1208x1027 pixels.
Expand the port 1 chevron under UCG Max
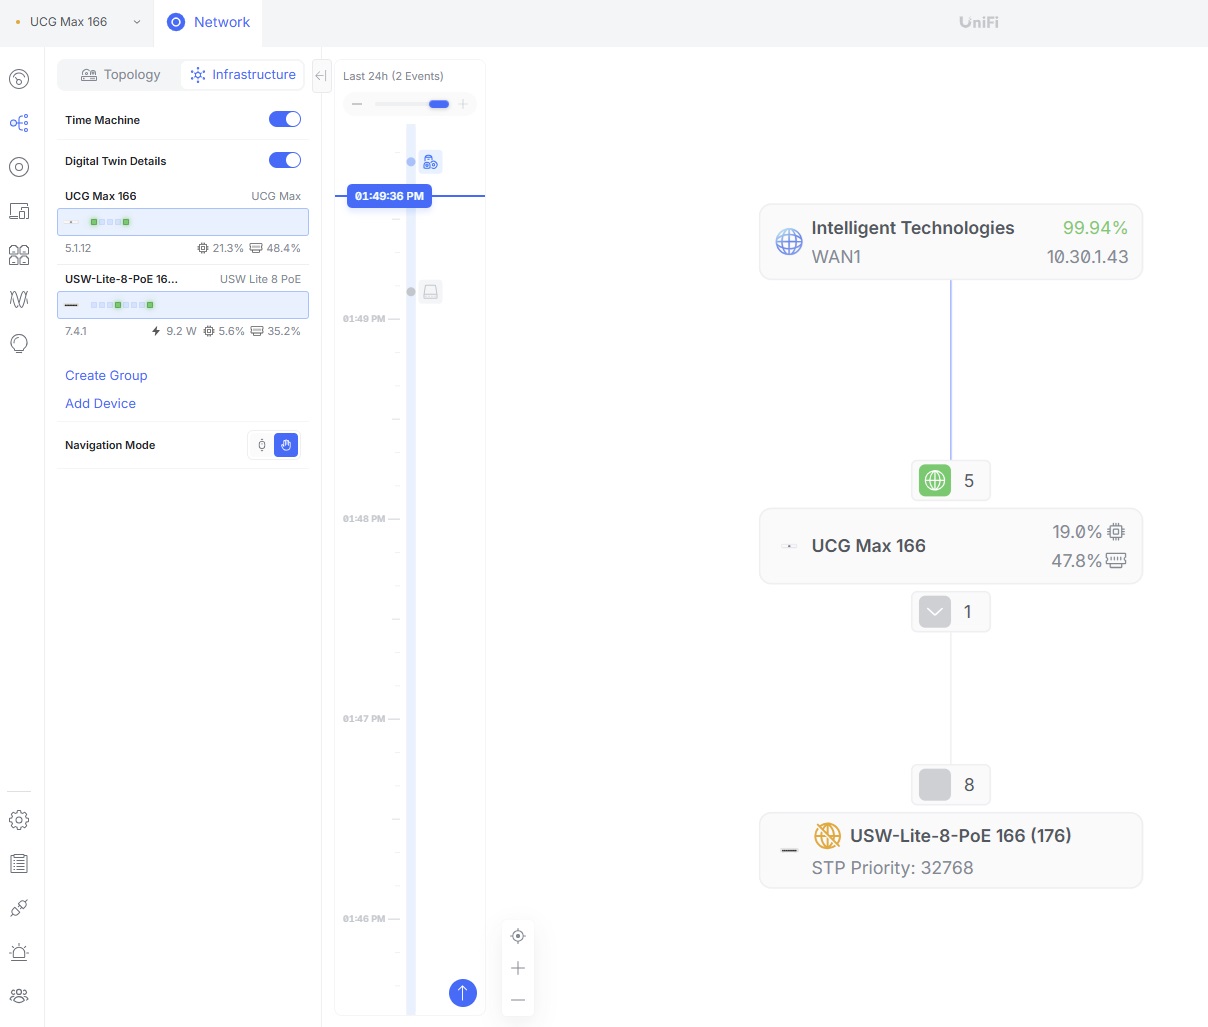click(935, 612)
